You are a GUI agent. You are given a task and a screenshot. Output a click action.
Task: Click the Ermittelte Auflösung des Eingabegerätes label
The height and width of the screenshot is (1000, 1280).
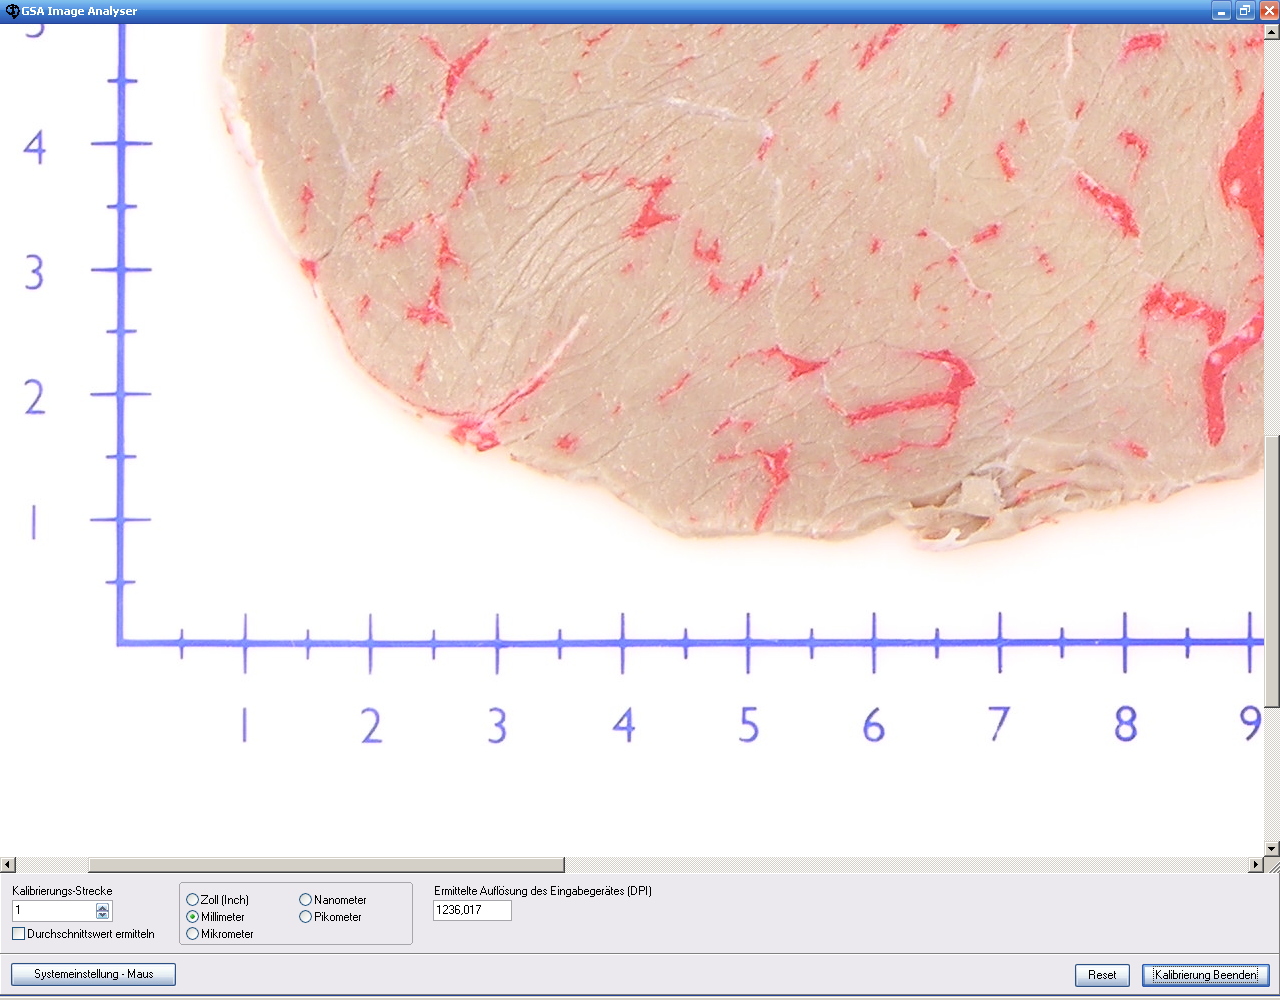coord(543,891)
